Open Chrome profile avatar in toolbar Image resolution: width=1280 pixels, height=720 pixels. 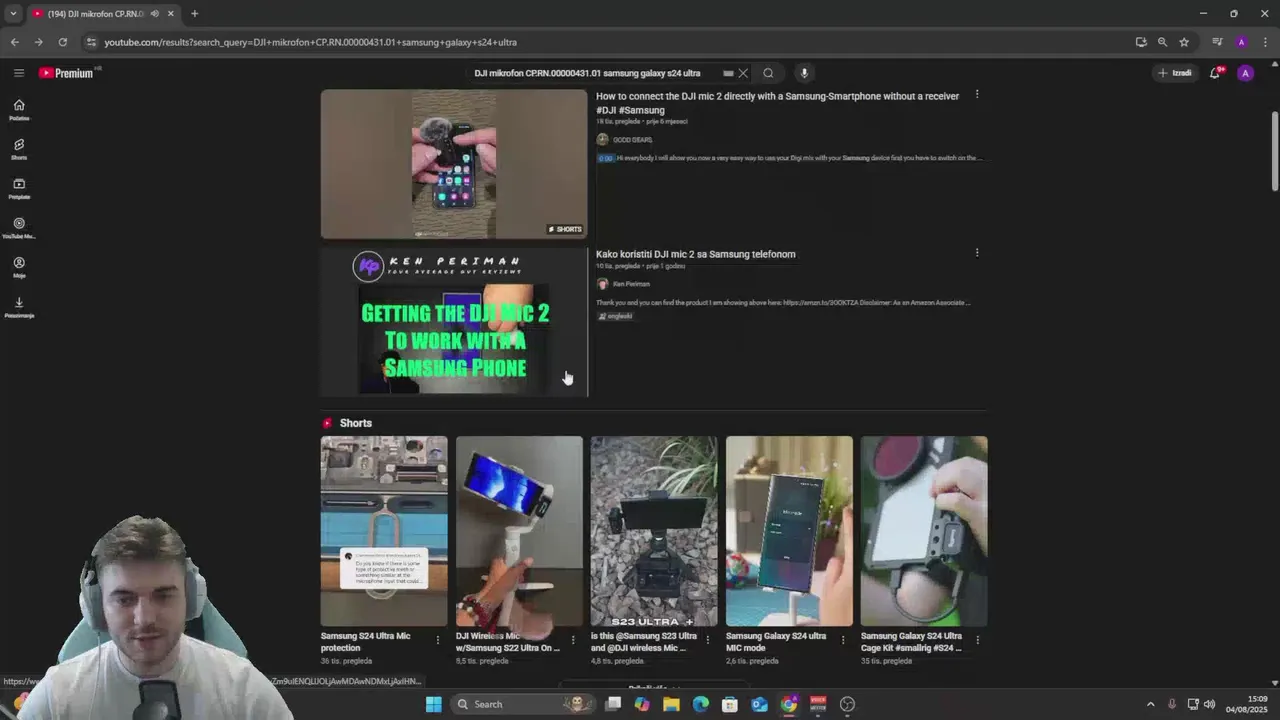coord(1241,42)
